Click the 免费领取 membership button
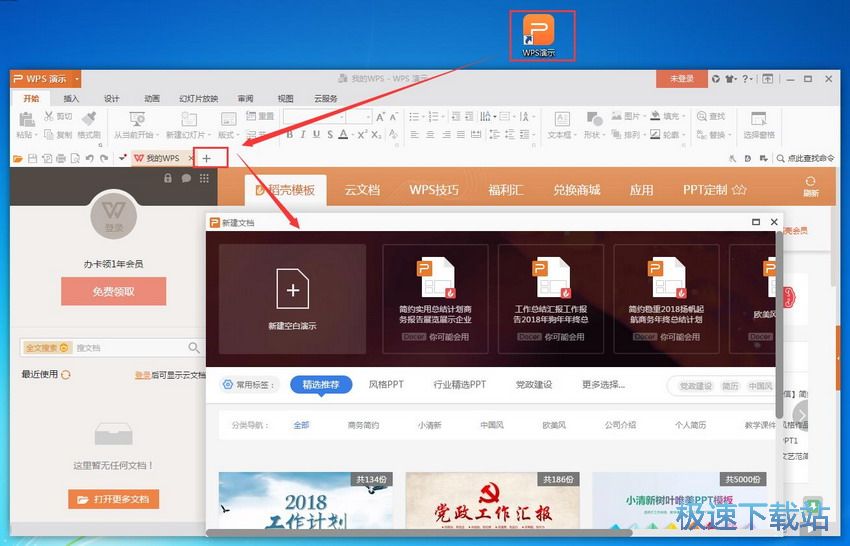850x546 pixels. click(x=113, y=292)
